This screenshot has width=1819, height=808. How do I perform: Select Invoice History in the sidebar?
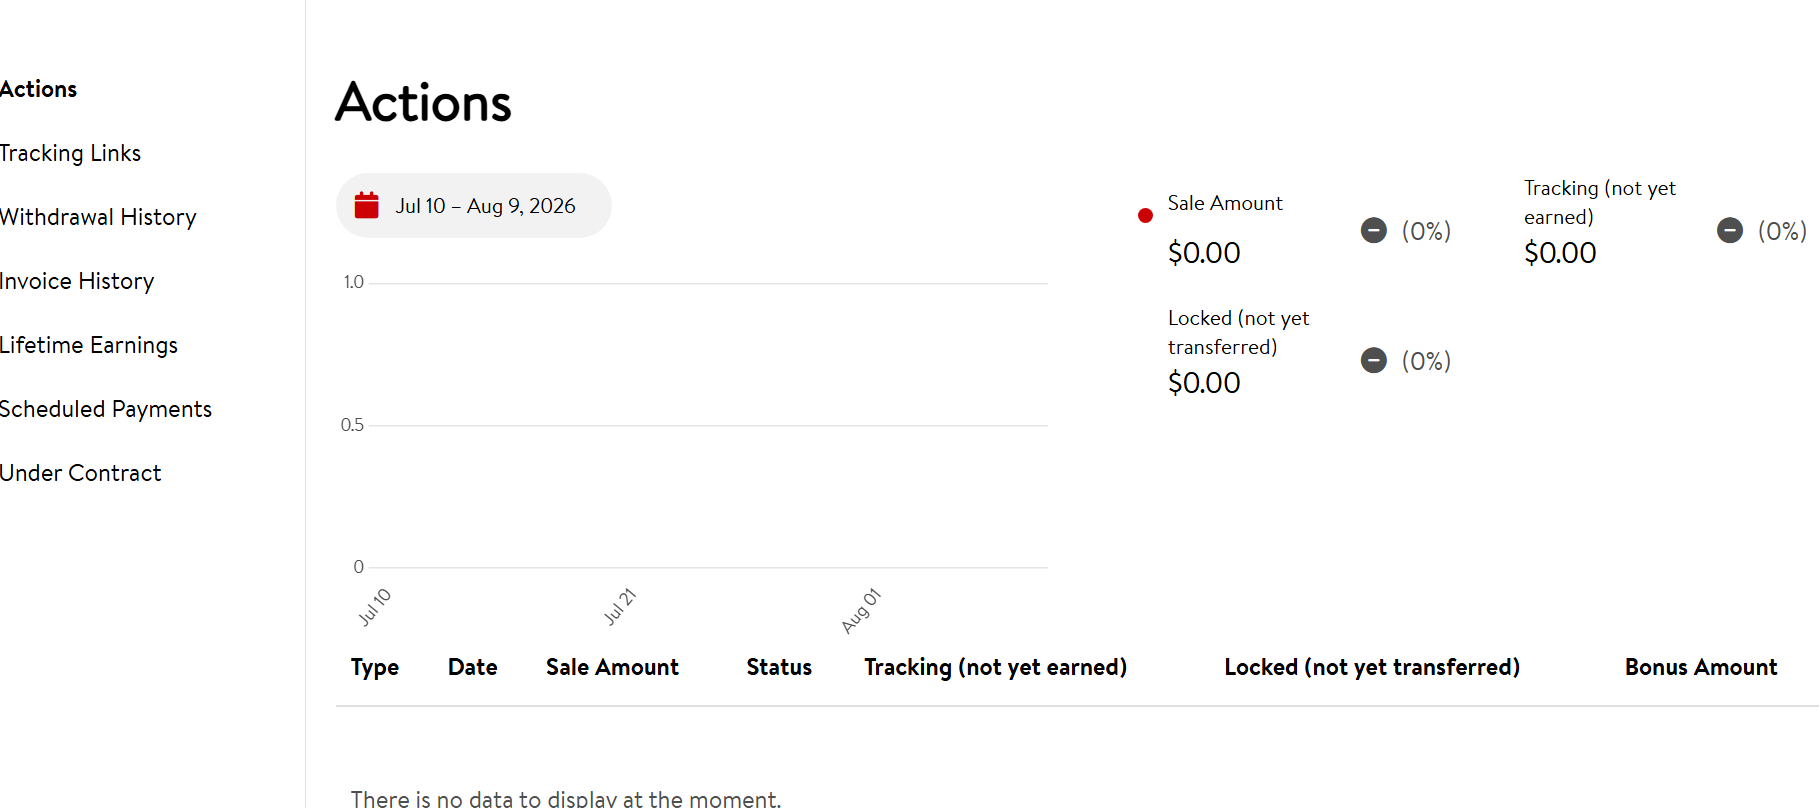(x=77, y=281)
